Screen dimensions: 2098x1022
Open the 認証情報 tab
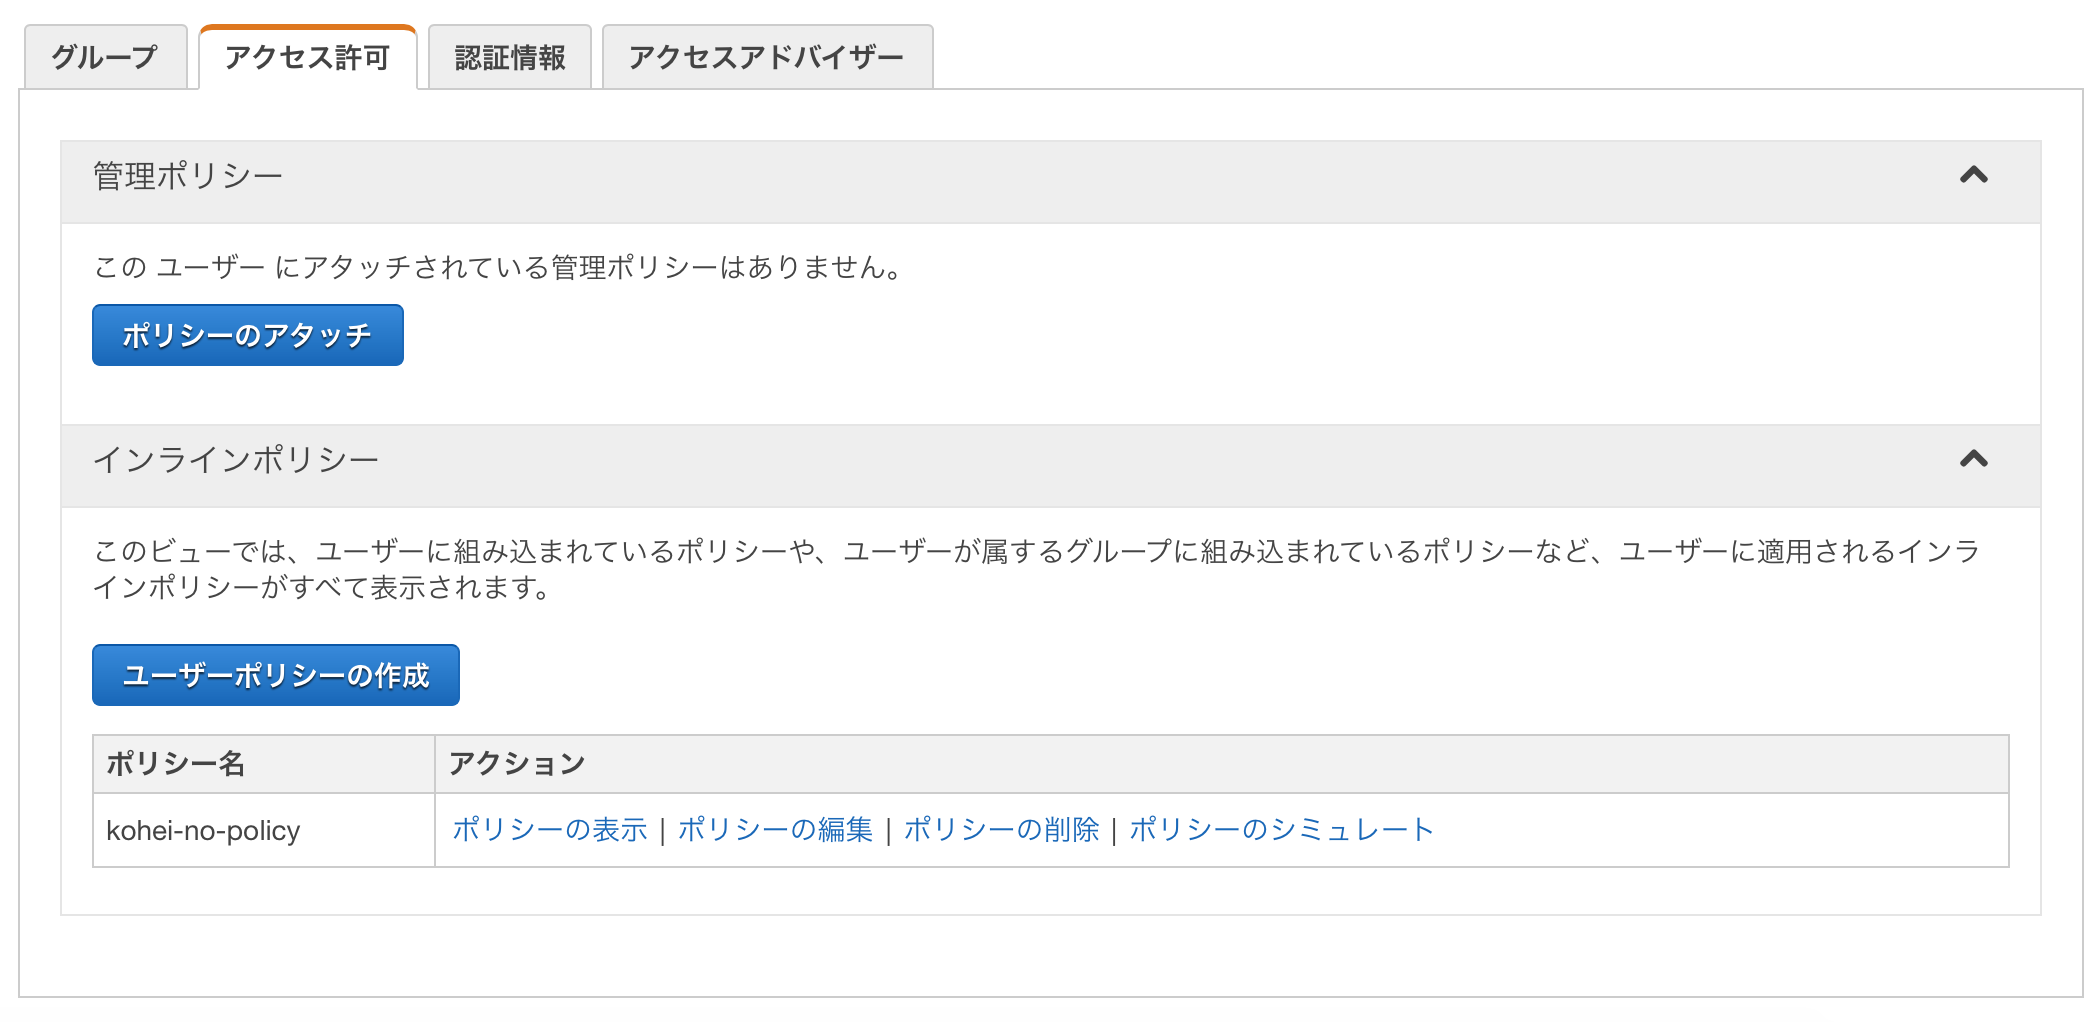coord(510,57)
